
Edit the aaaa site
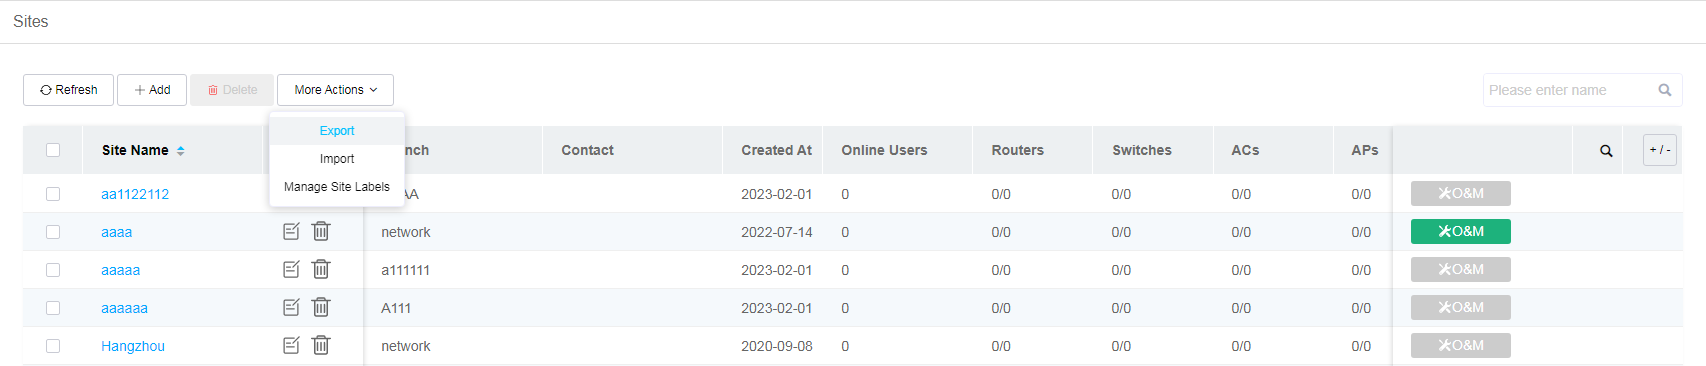click(291, 231)
